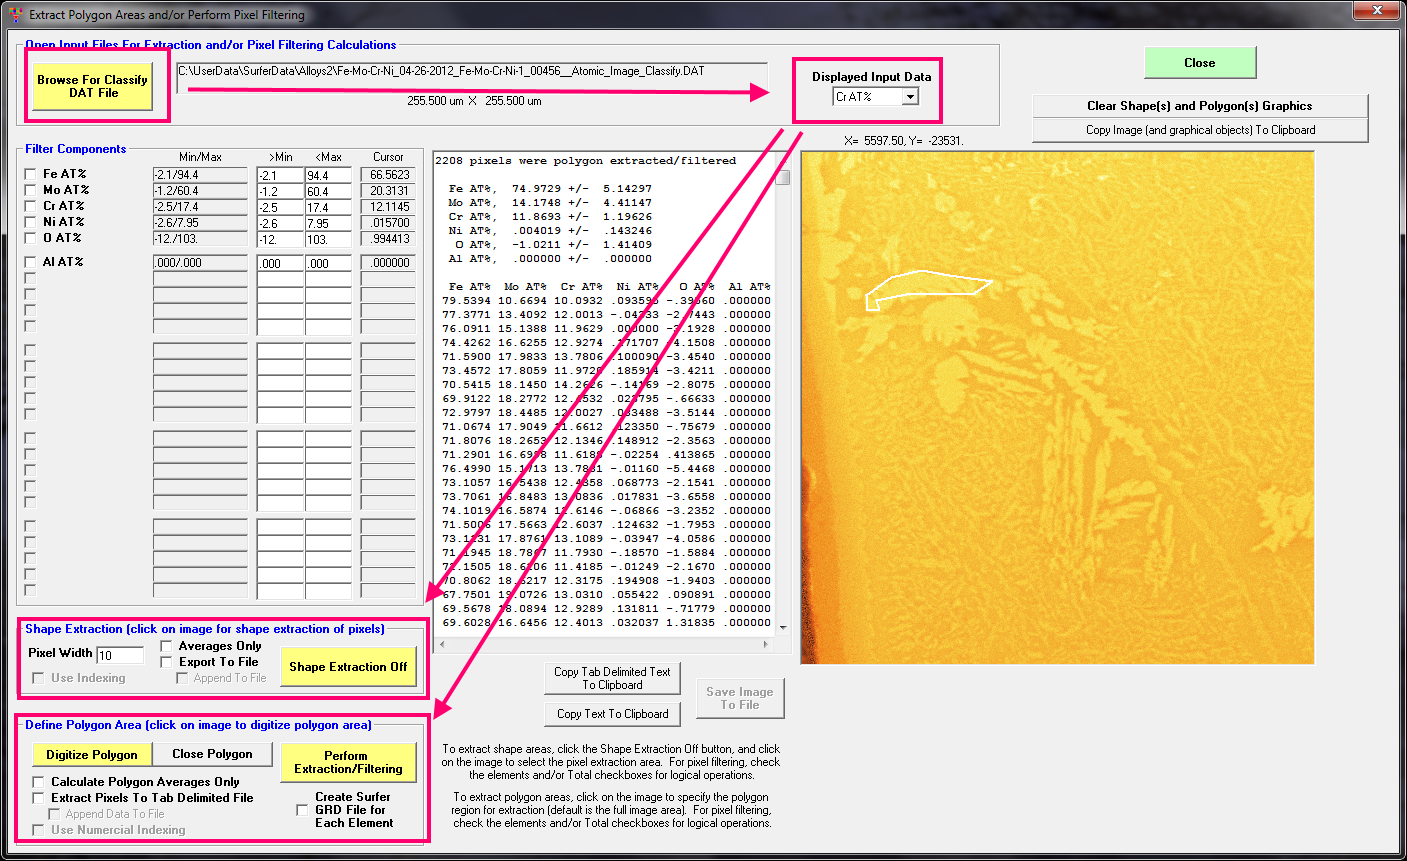Click the Browse For Classify DAT File button

tap(92, 87)
